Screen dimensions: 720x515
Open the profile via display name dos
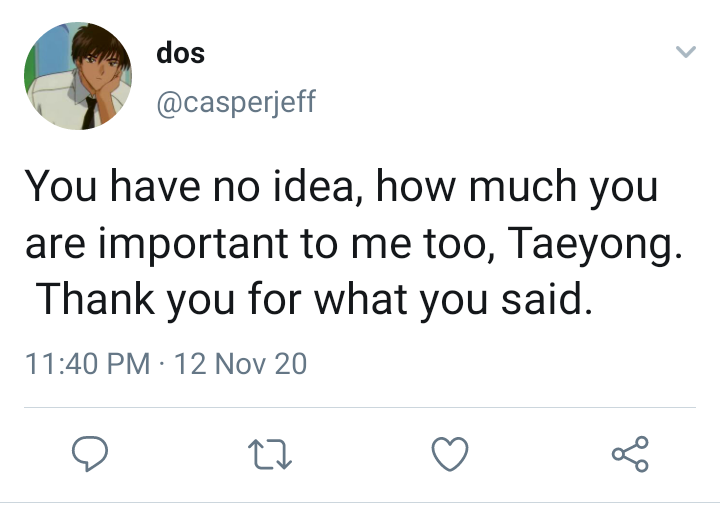[x=180, y=53]
